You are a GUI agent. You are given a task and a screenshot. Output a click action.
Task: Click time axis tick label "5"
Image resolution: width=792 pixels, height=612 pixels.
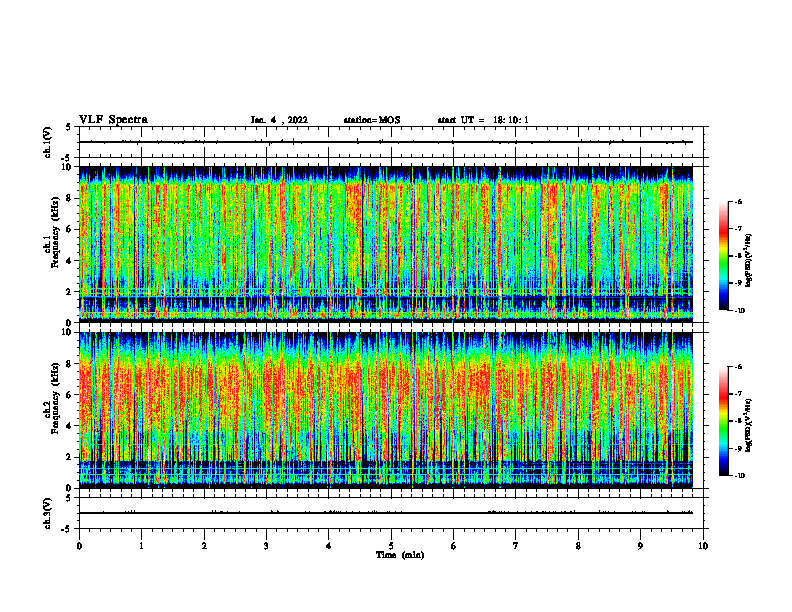click(x=391, y=546)
